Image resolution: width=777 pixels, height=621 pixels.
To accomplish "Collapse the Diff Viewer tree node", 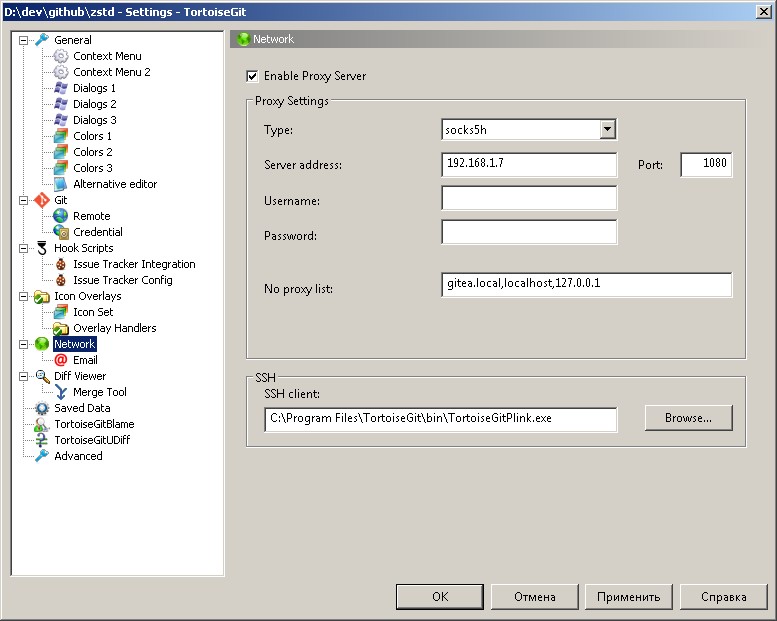I will click(x=23, y=376).
